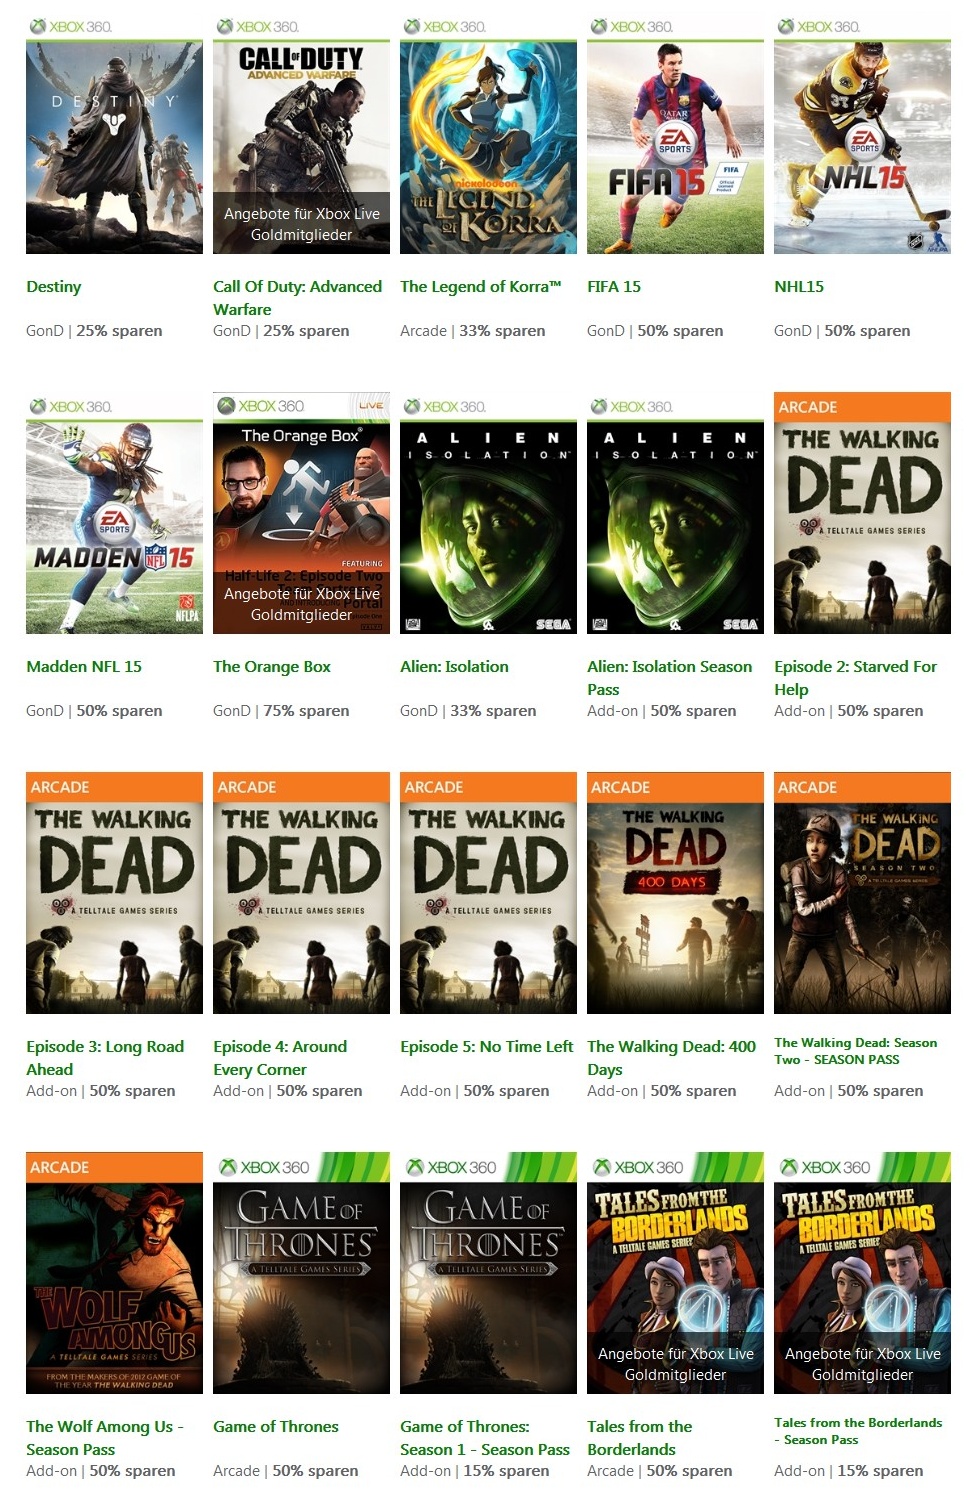Click Walking Dead: Season Two Season Pass link
This screenshot has width=971, height=1495.
(856, 1051)
